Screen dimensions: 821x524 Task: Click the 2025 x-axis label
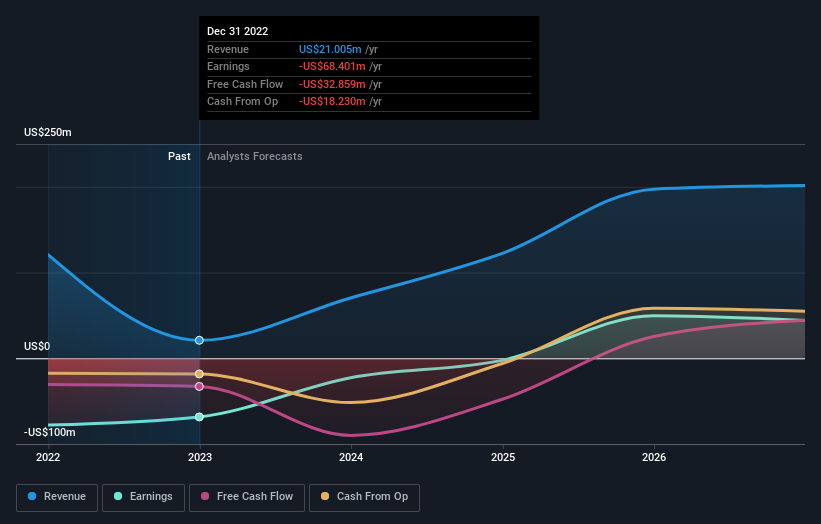click(x=503, y=457)
